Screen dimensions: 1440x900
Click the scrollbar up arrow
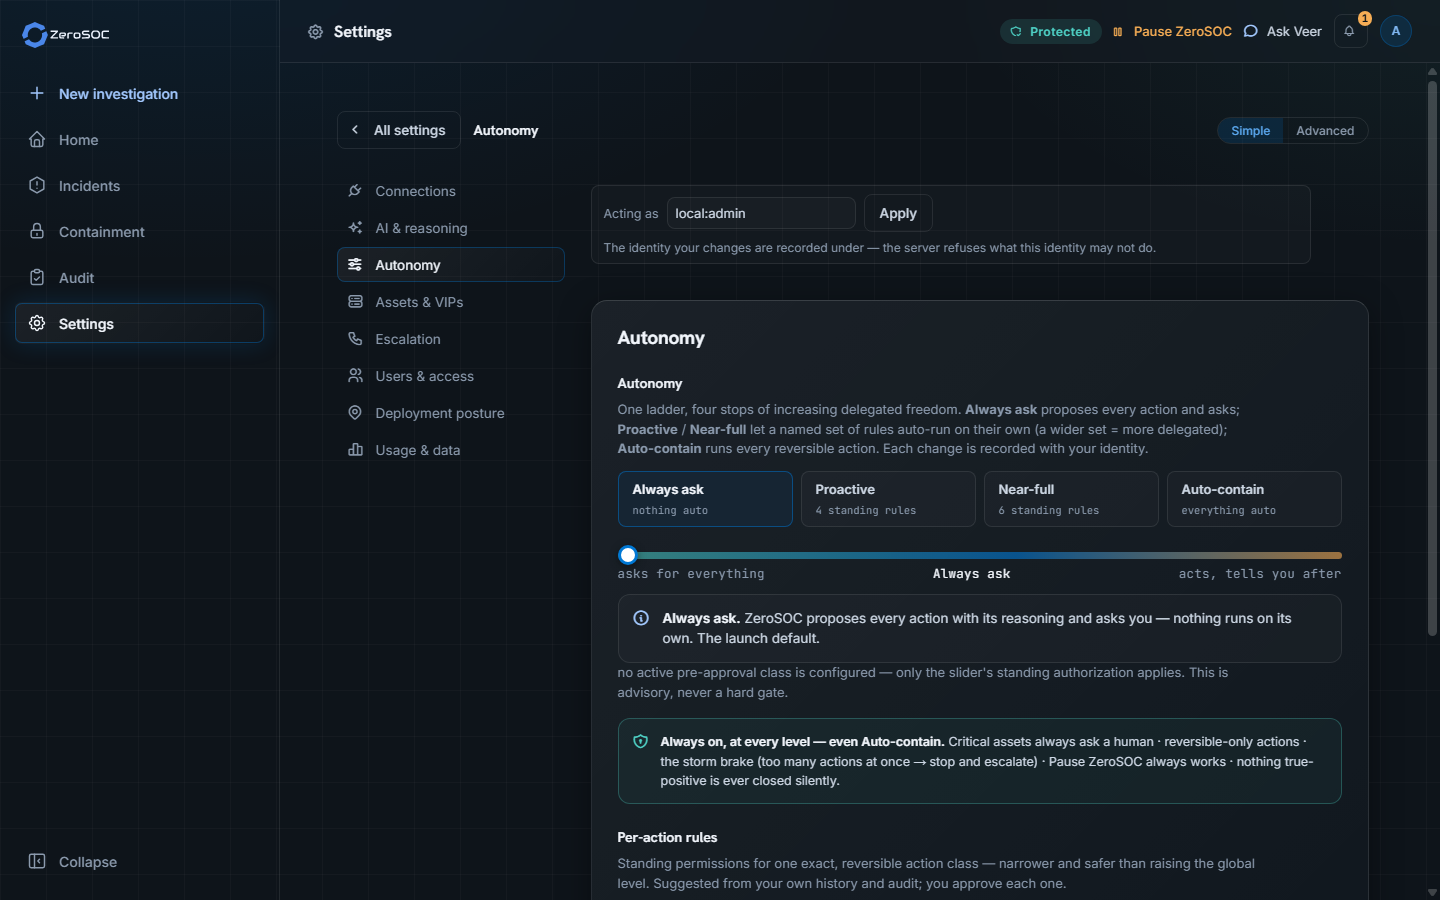point(1432,71)
